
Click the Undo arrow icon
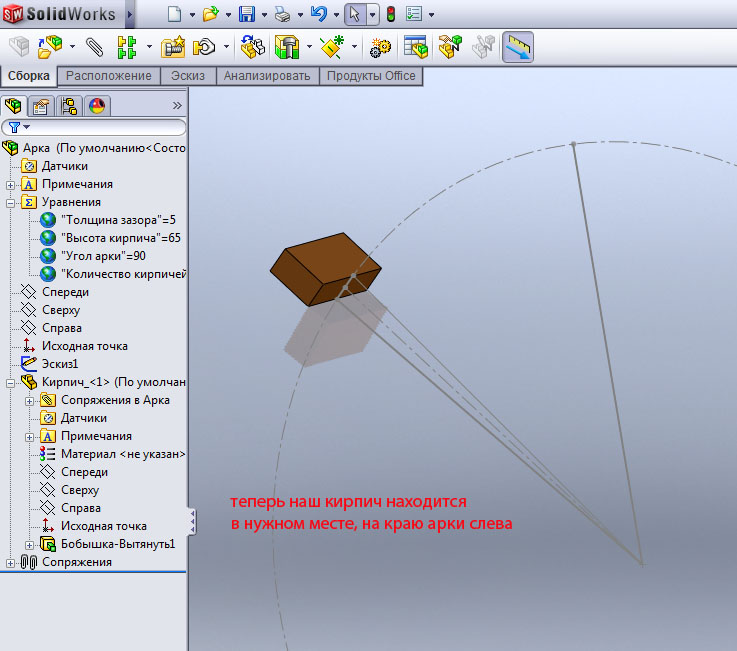point(319,14)
